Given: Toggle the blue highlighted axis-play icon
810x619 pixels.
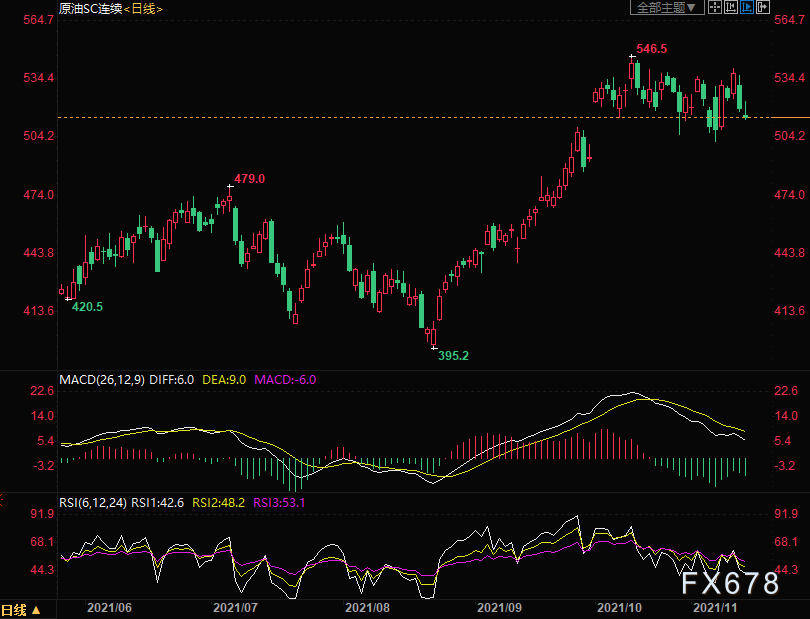Looking at the screenshot, I should pos(747,7).
